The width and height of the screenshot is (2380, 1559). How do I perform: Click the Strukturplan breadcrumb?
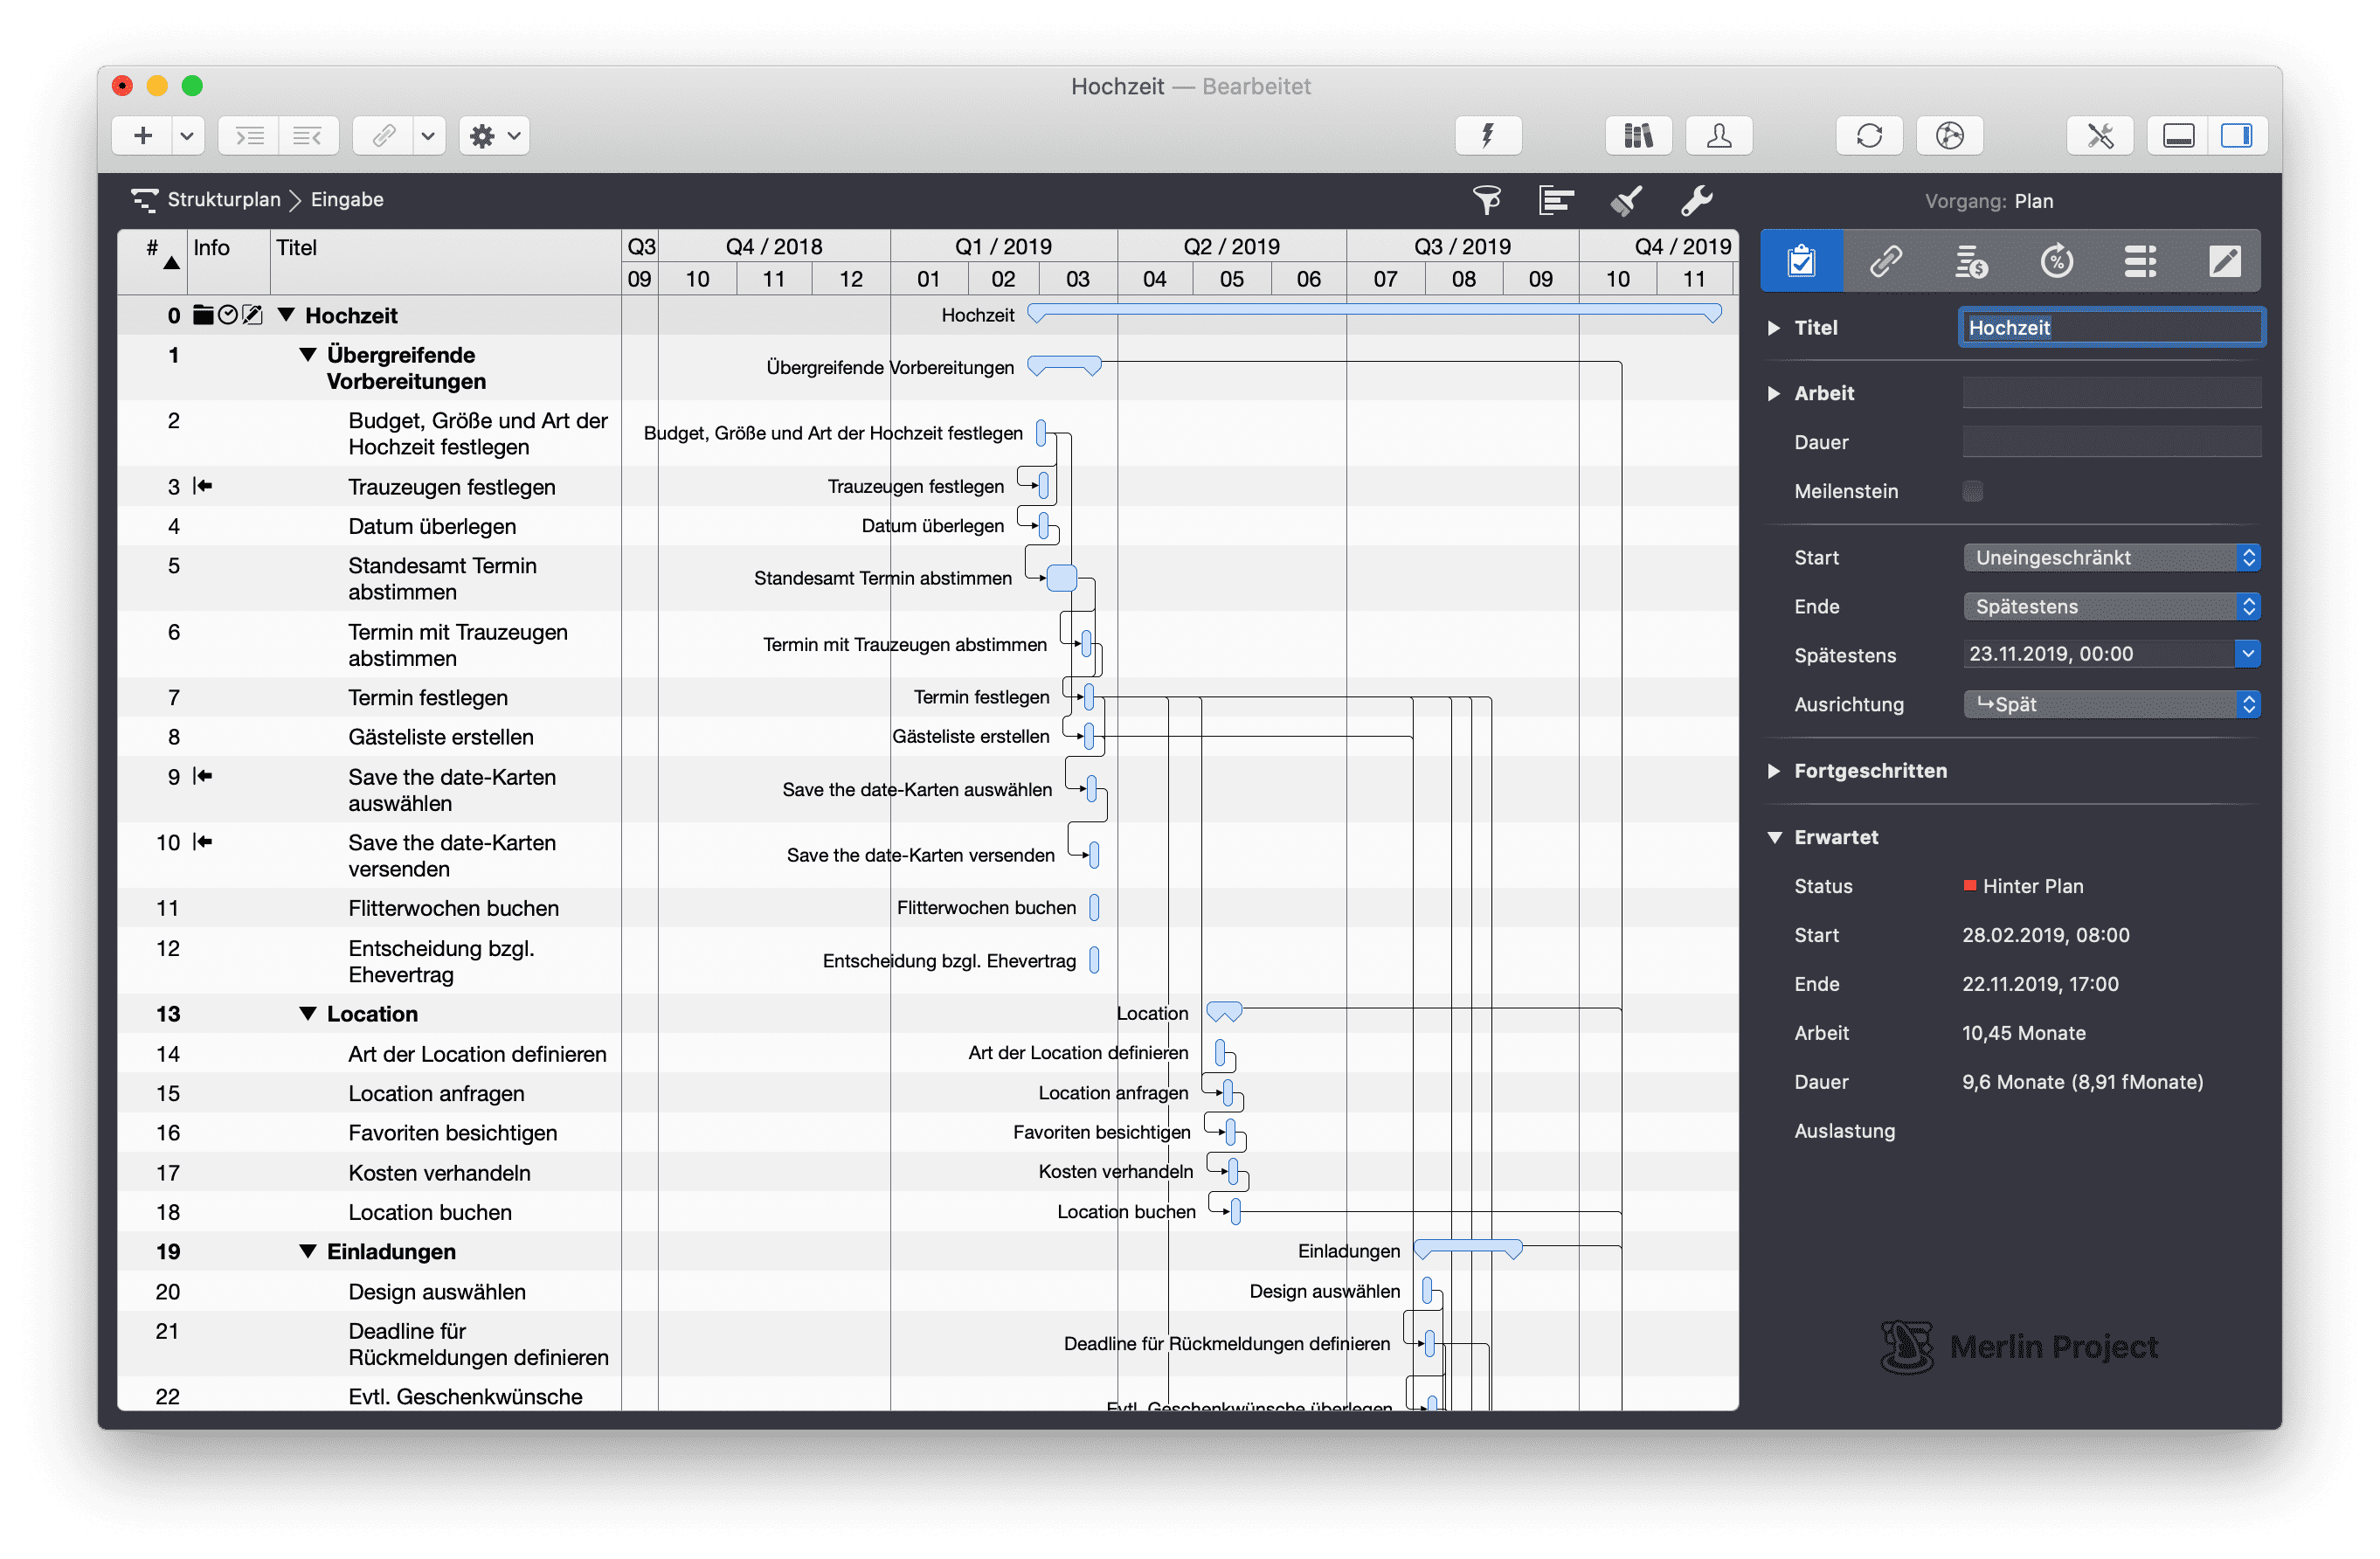pos(223,200)
